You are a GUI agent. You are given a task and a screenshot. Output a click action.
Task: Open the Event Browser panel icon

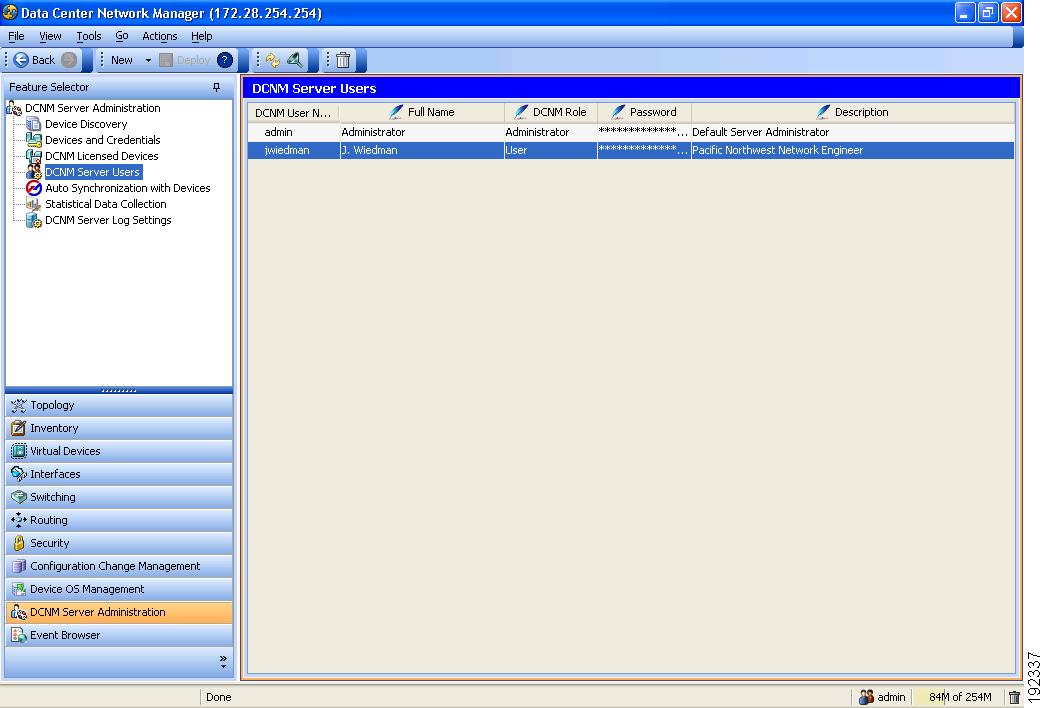pos(17,635)
